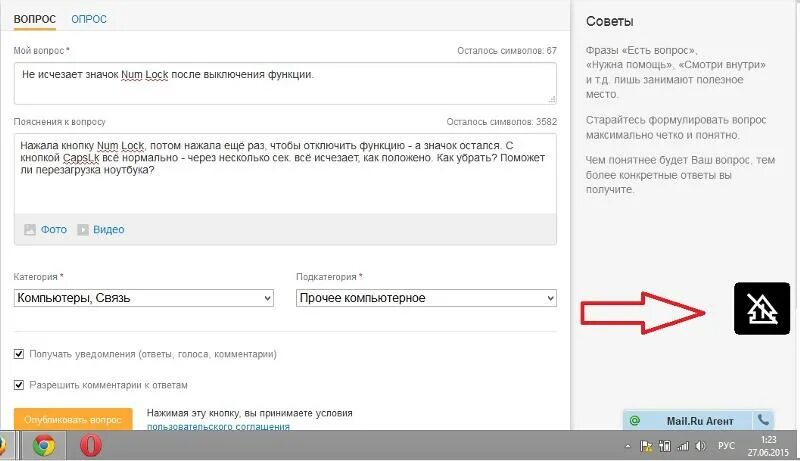800x461 pixels.
Task: Open the Подкатегория dropdown Прочее компьютерное
Action: 426,298
